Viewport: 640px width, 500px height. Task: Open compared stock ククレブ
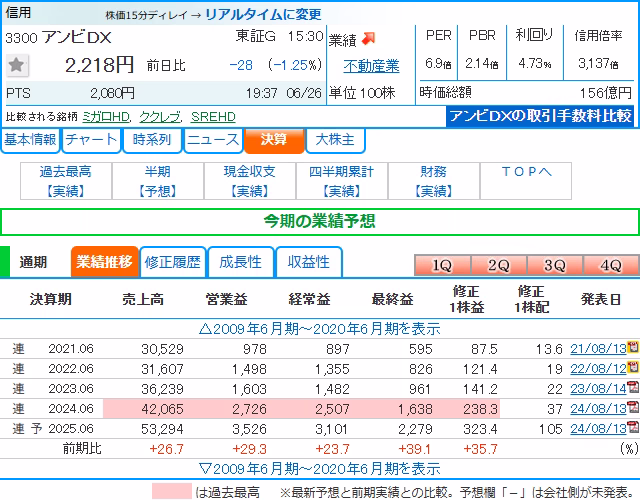pyautogui.click(x=160, y=117)
